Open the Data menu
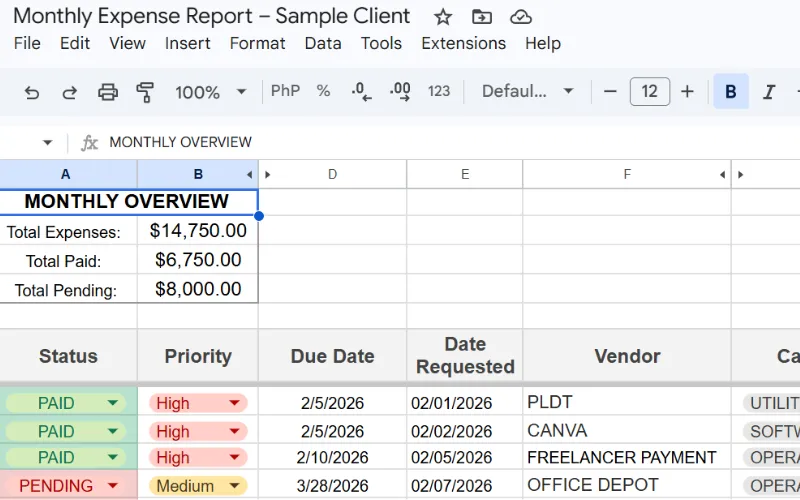This screenshot has width=800, height=500. click(x=323, y=43)
